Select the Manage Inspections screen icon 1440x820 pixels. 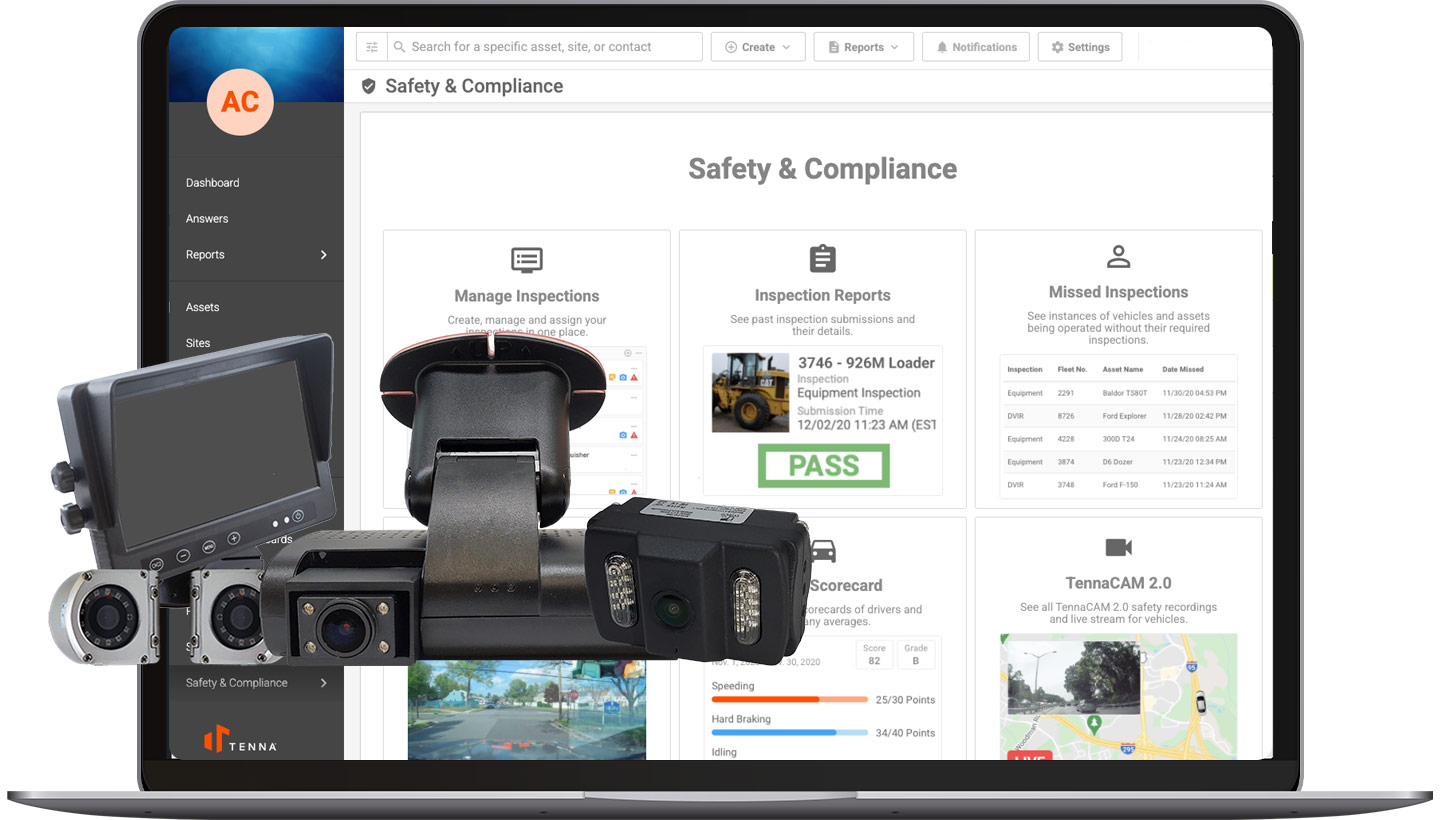click(527, 260)
